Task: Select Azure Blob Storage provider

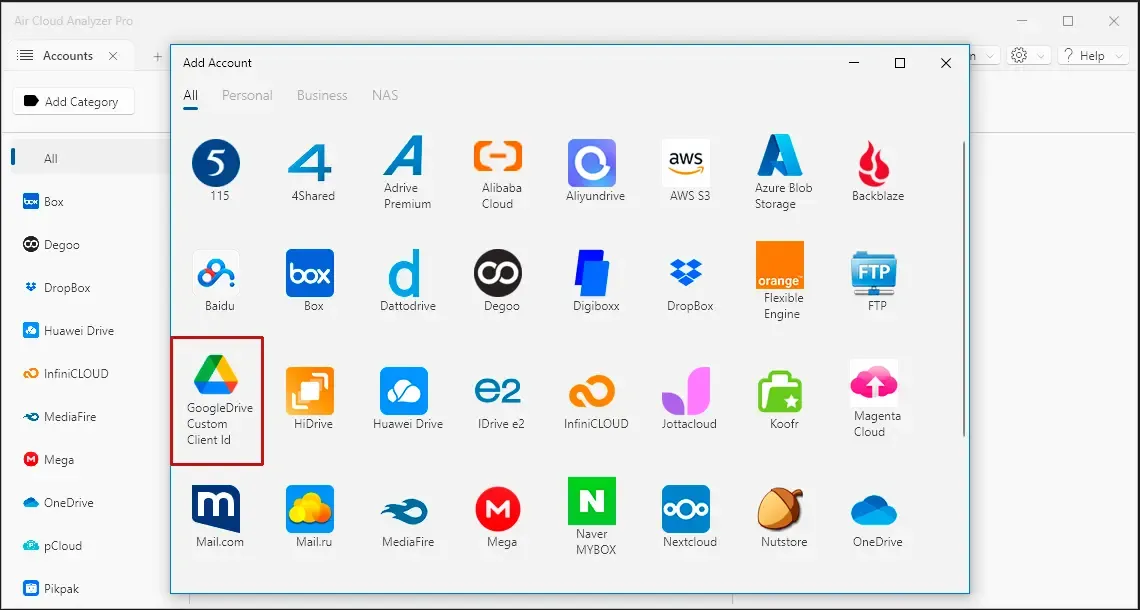Action: [779, 156]
